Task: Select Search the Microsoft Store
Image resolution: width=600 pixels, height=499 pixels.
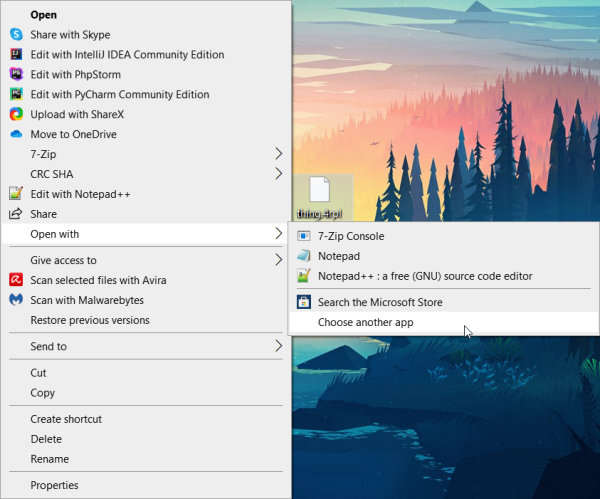Action: pos(444,302)
